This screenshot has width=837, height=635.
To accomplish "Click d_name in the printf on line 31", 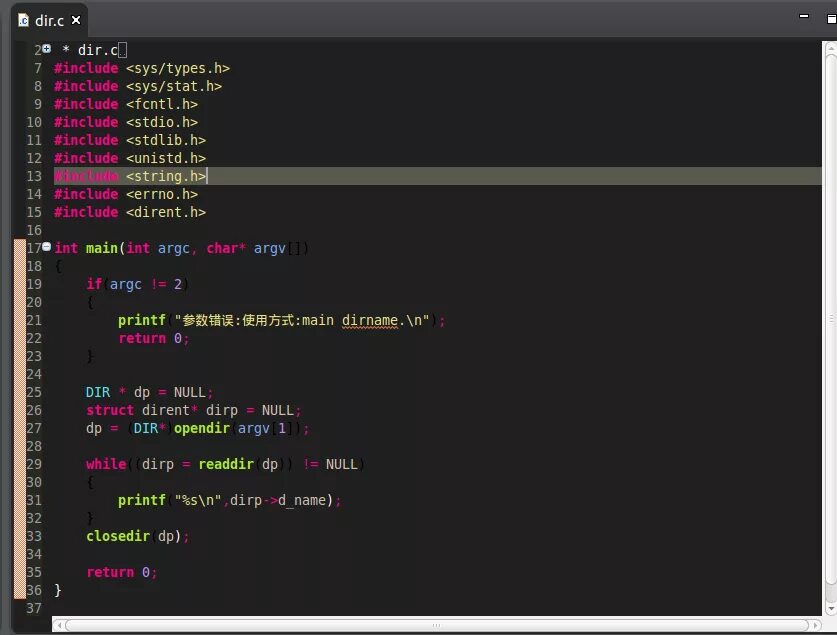I will 302,501.
